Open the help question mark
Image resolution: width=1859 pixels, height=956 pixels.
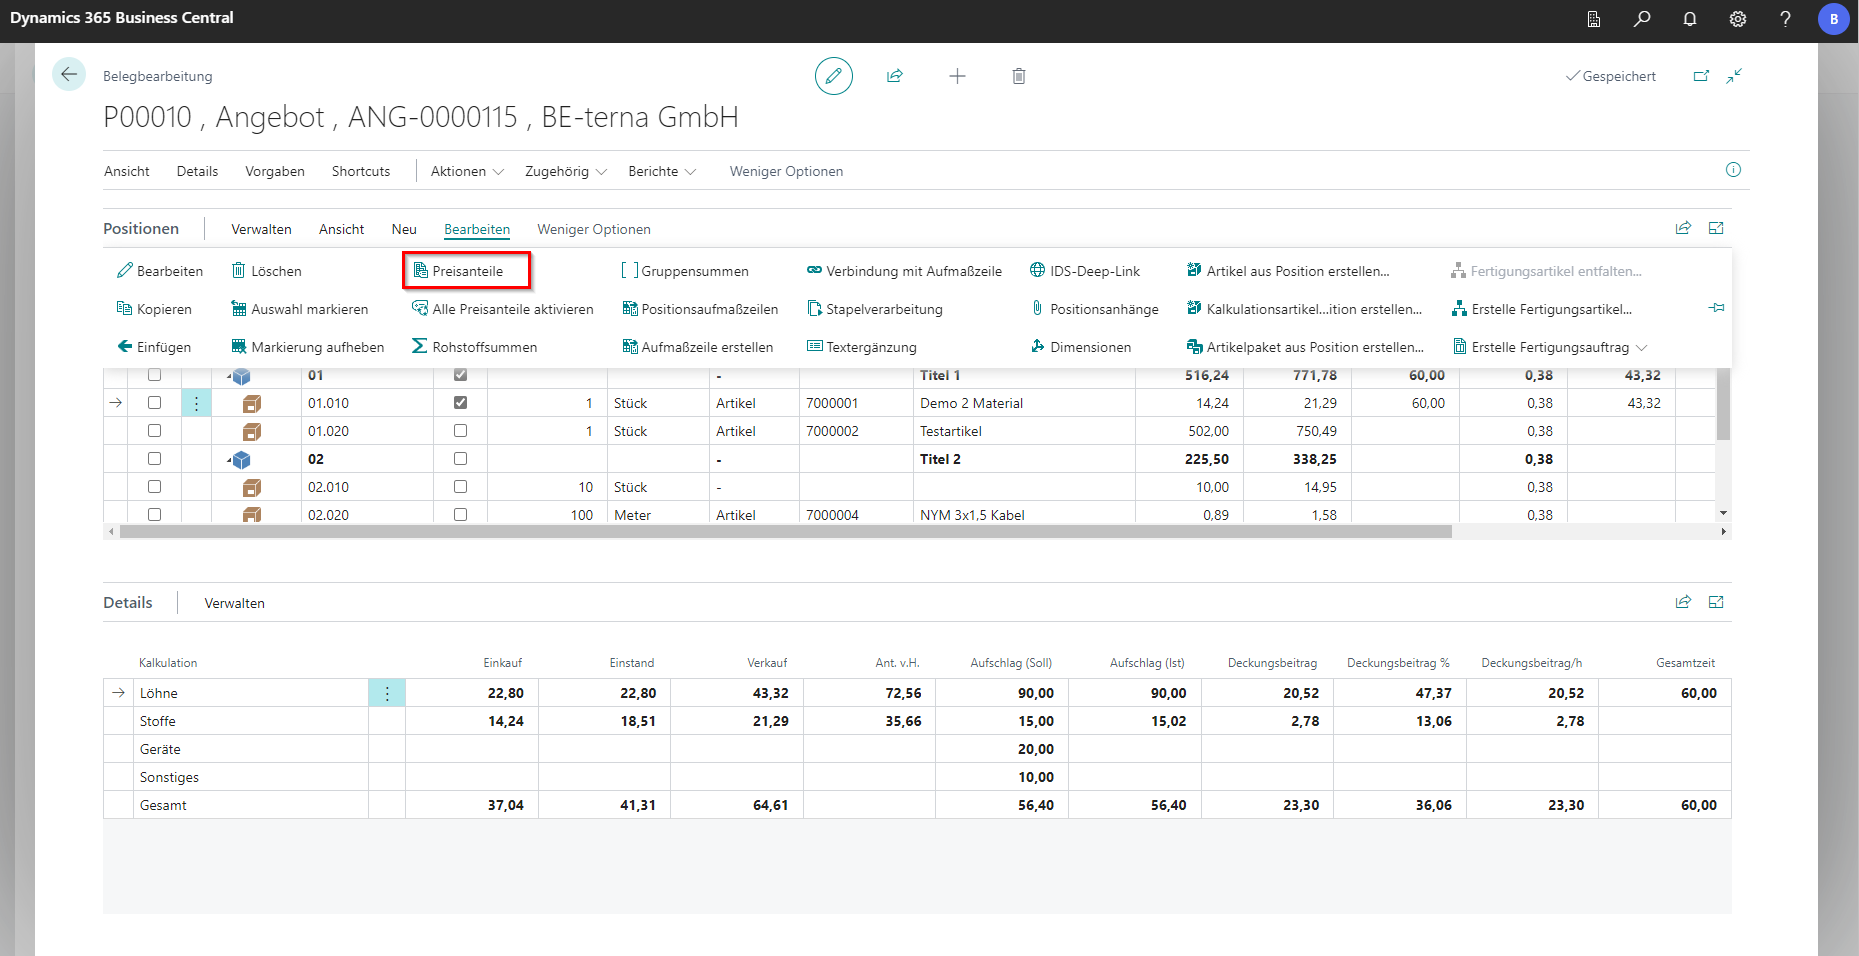1786,19
